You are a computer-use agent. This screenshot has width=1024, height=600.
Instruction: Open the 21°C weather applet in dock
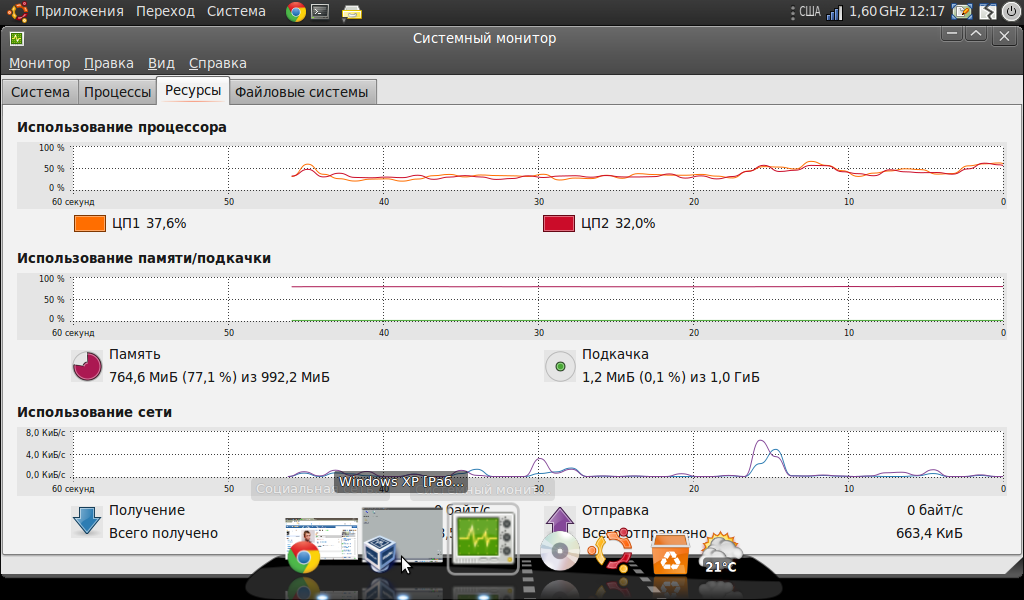coord(721,554)
